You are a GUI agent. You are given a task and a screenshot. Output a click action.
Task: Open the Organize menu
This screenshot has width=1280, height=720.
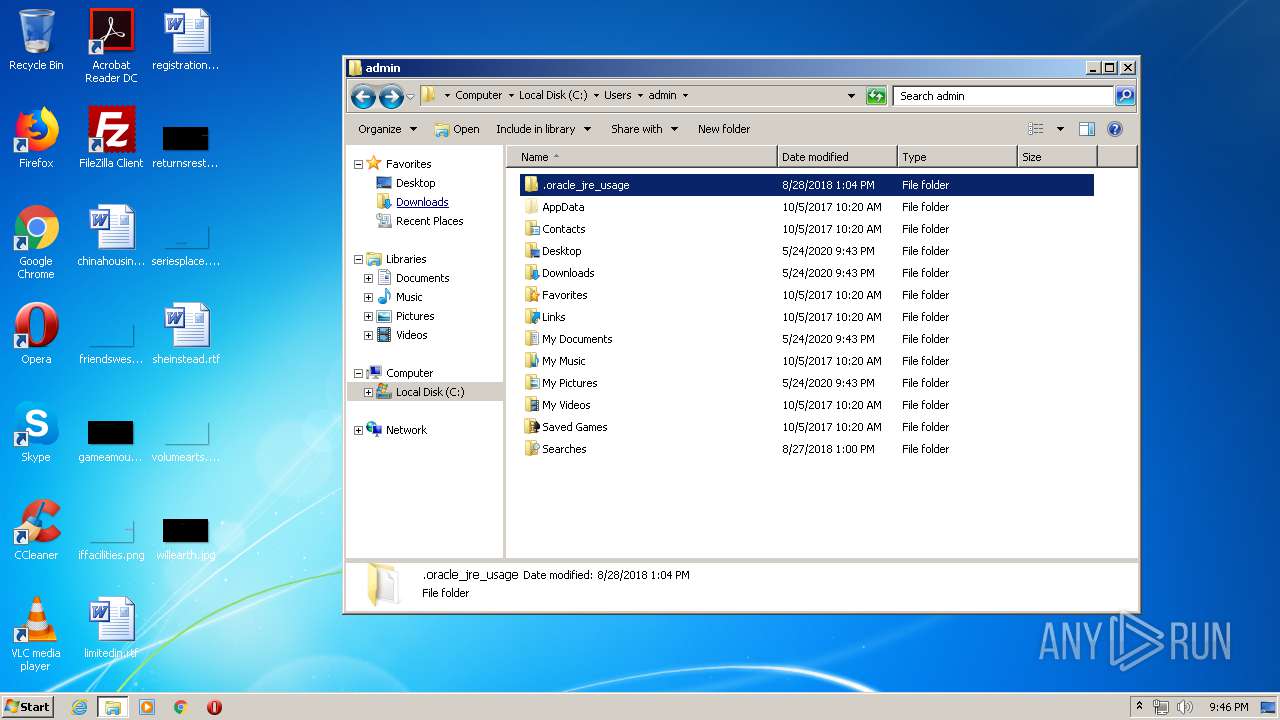point(387,129)
